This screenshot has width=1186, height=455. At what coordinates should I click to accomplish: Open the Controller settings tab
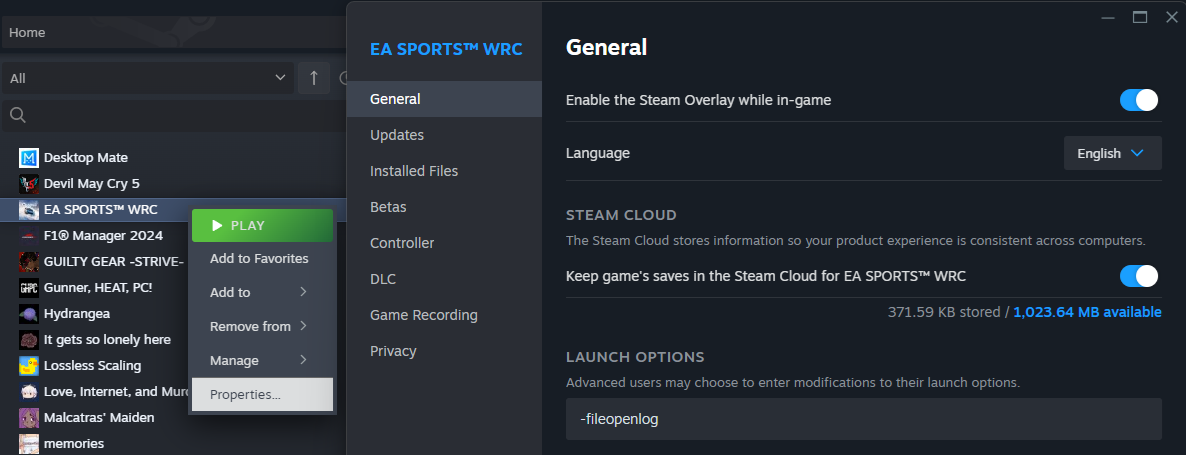click(x=402, y=243)
